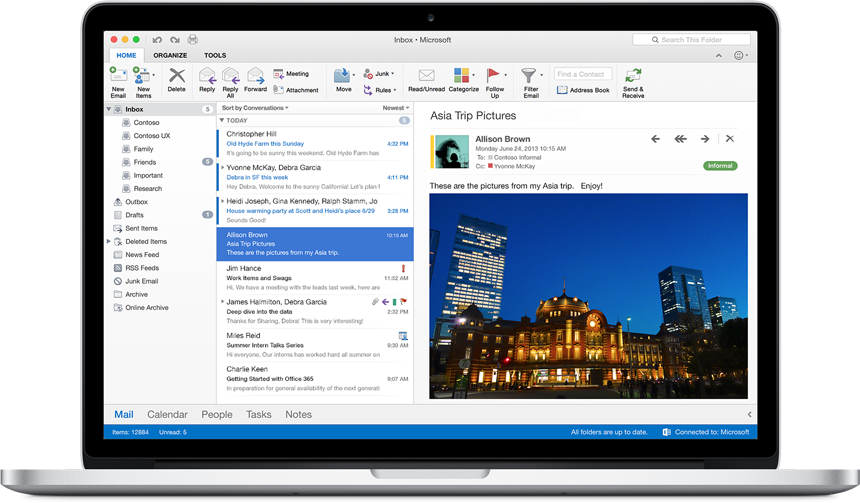Toggle Read/Unread status of message

coord(426,76)
